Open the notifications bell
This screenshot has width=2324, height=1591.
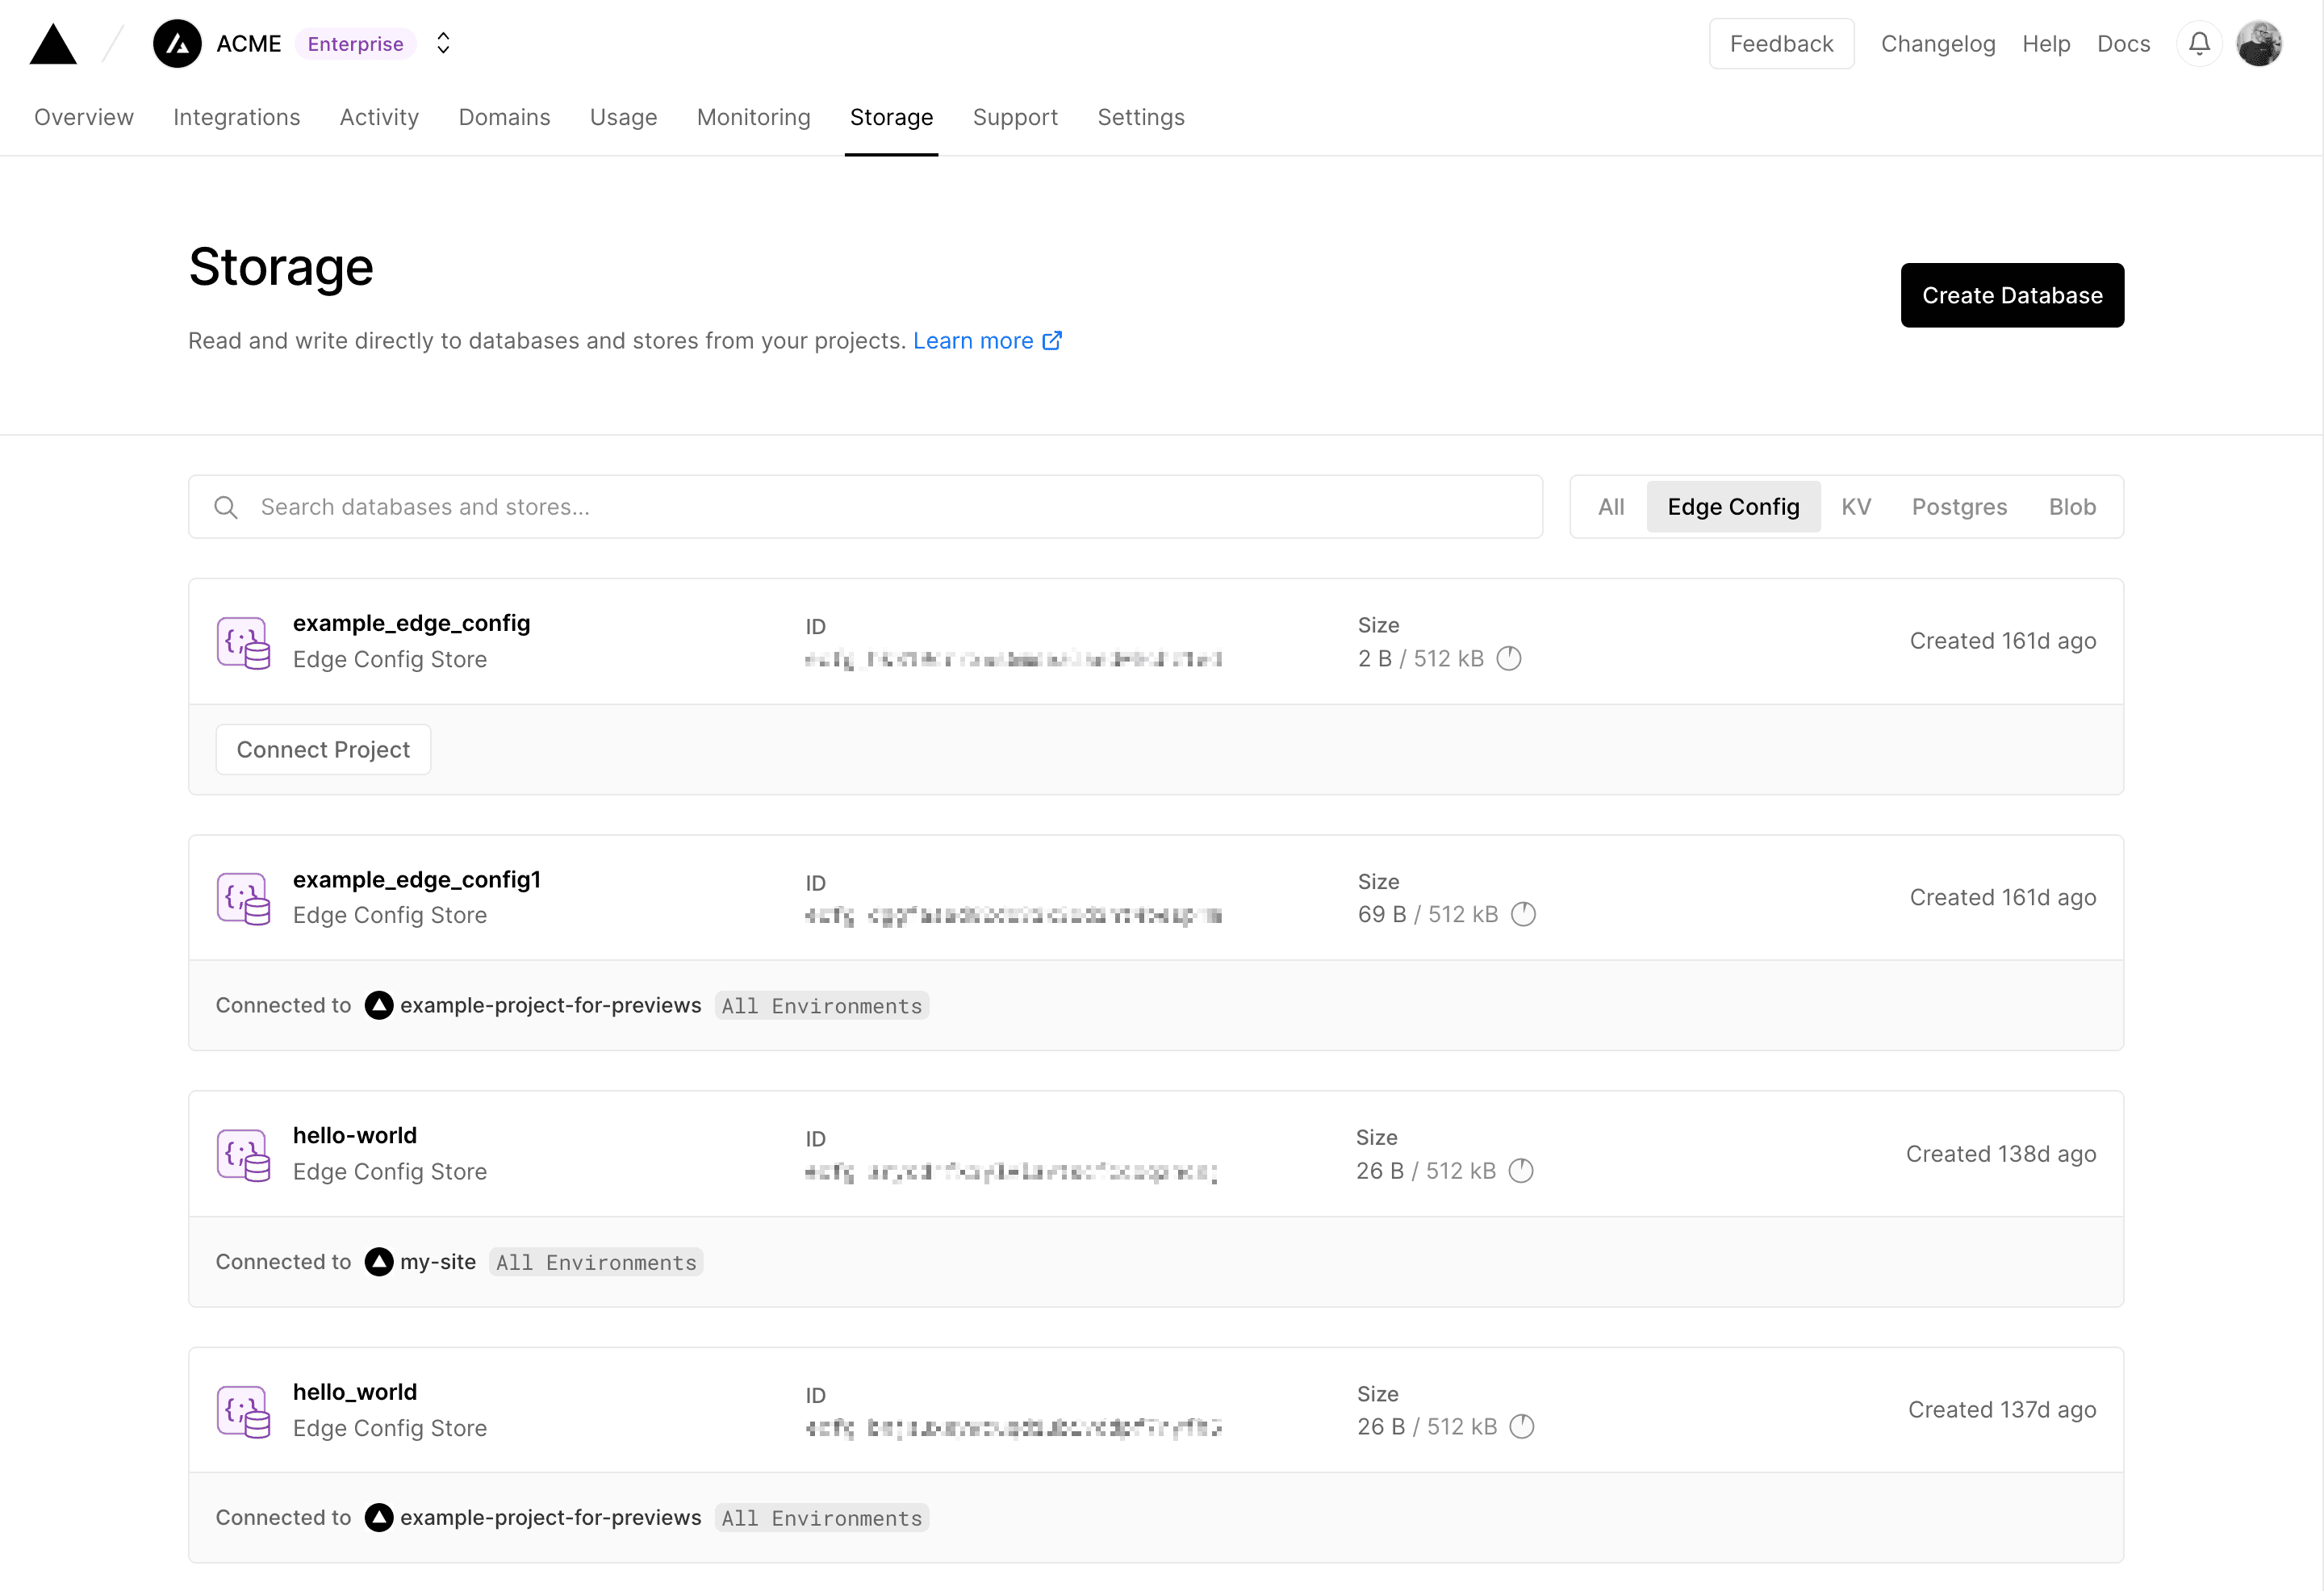point(2198,44)
